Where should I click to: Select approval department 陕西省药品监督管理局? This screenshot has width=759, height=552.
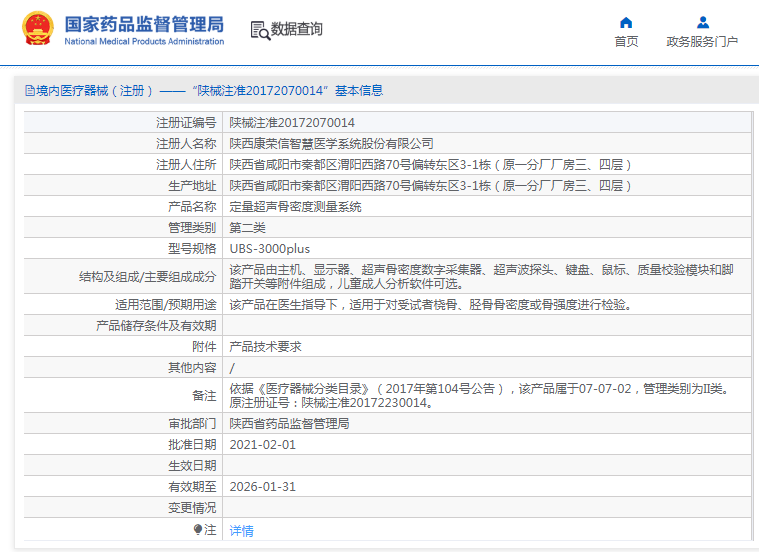pos(289,424)
